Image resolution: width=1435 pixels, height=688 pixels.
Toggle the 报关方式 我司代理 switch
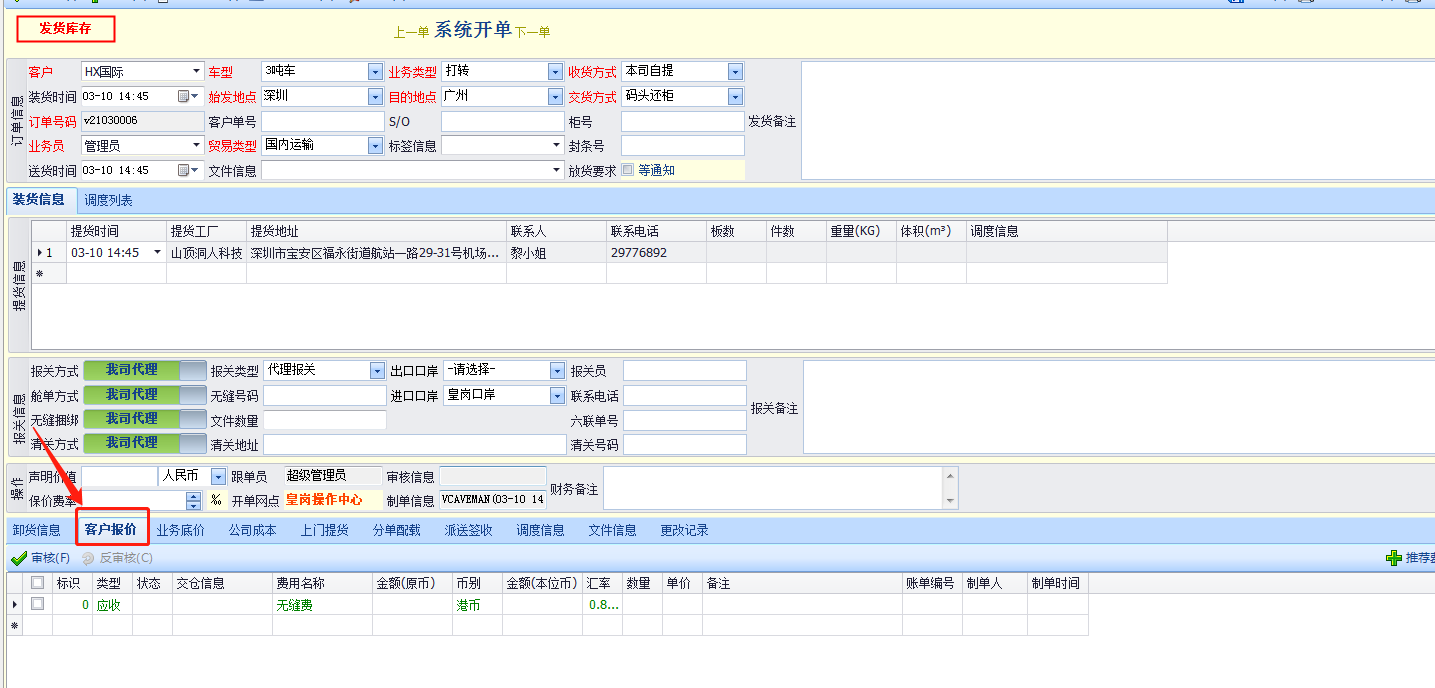pyautogui.click(x=144, y=370)
